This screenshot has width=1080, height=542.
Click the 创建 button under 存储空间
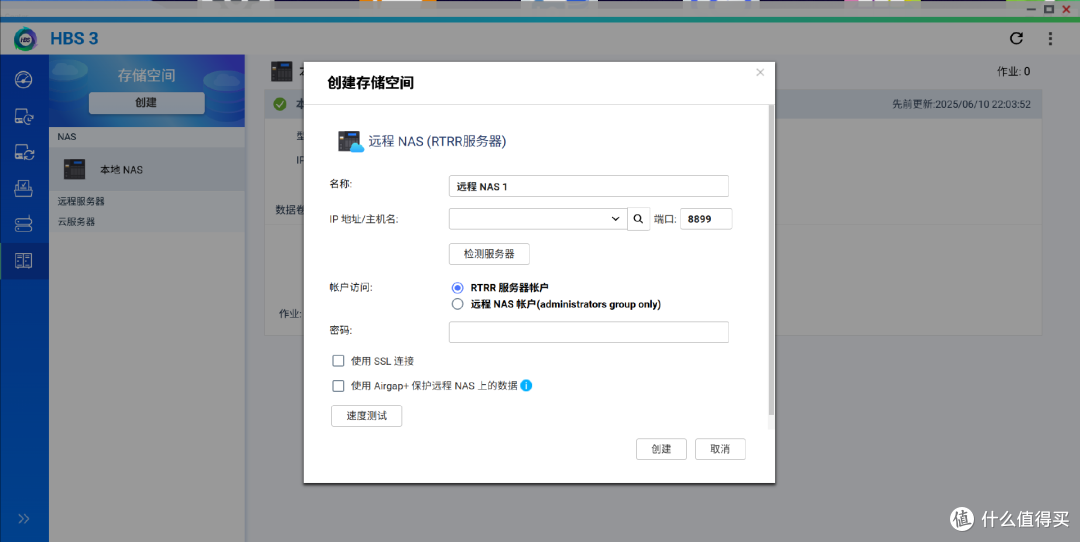click(x=147, y=103)
